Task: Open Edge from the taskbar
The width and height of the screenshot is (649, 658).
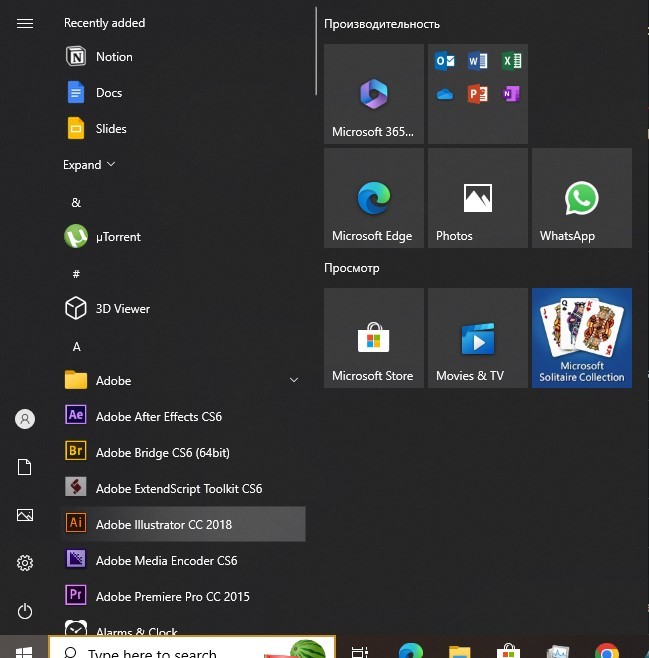Action: coord(410,650)
